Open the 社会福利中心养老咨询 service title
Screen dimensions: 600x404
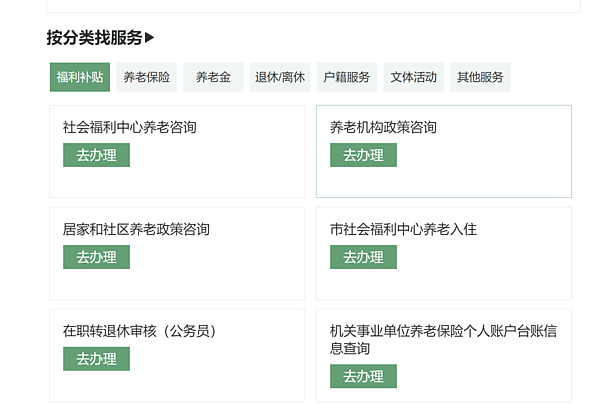(x=129, y=127)
